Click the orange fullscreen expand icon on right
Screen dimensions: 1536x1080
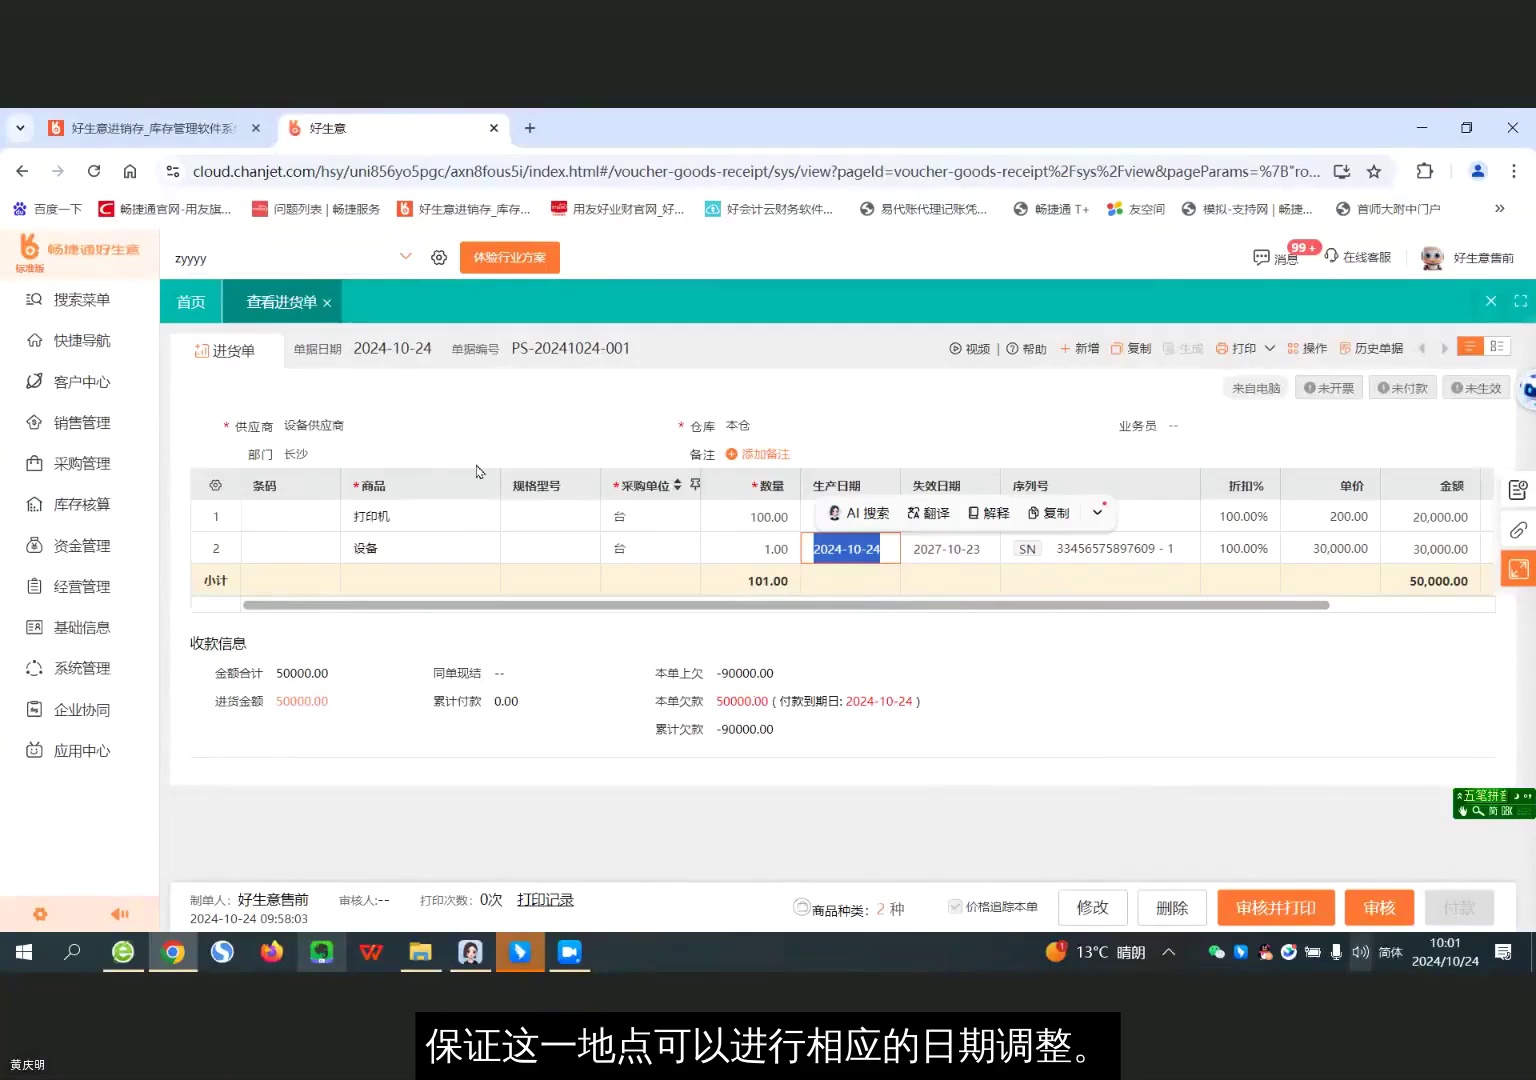coord(1518,568)
